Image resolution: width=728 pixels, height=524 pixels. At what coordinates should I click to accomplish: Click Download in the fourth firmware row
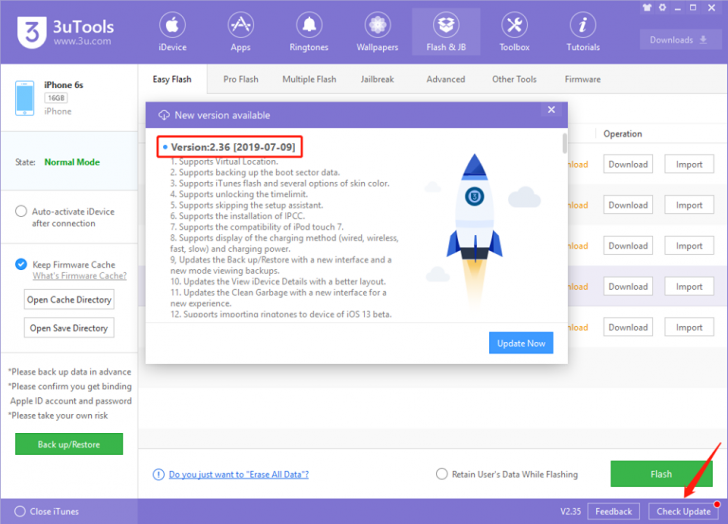pyautogui.click(x=628, y=286)
